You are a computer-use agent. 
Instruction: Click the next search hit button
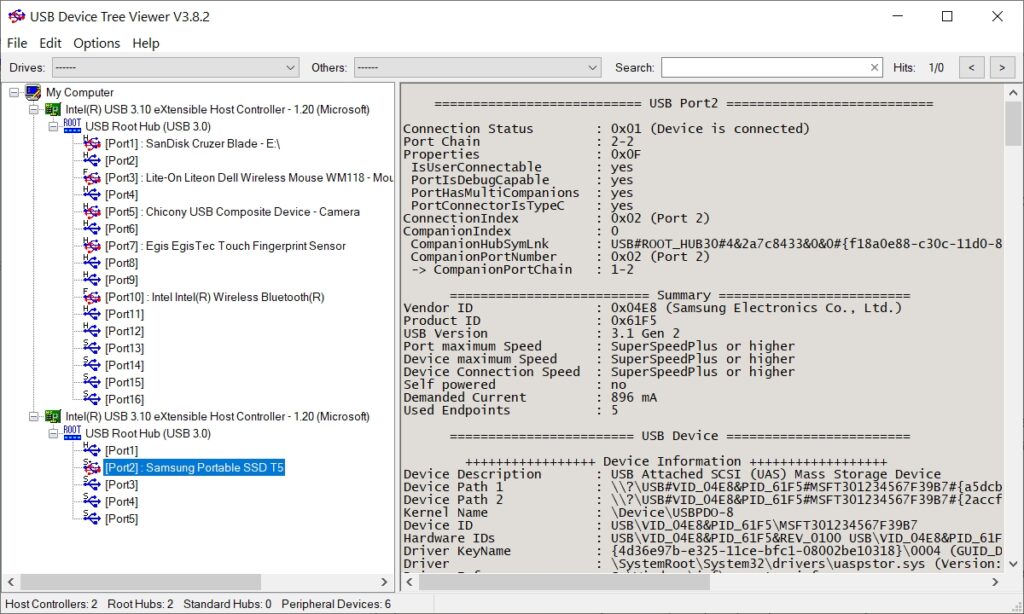tap(1003, 67)
